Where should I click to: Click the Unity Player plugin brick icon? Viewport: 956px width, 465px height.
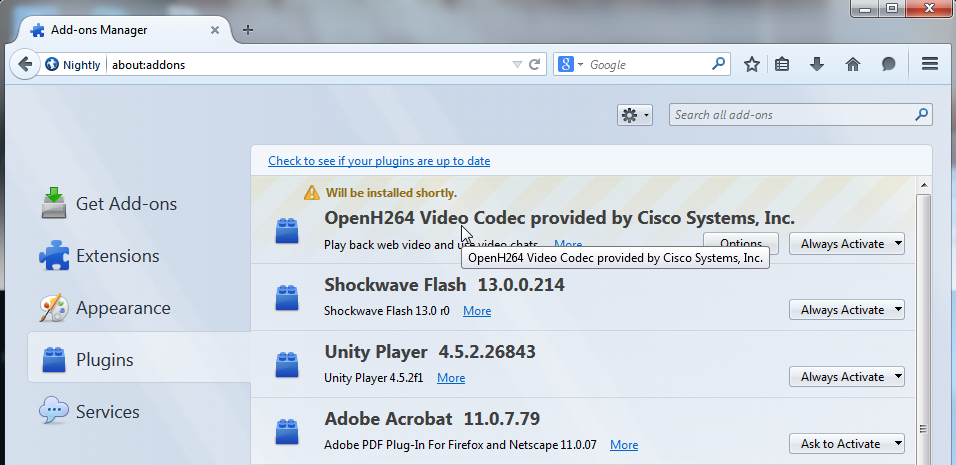pyautogui.click(x=287, y=365)
